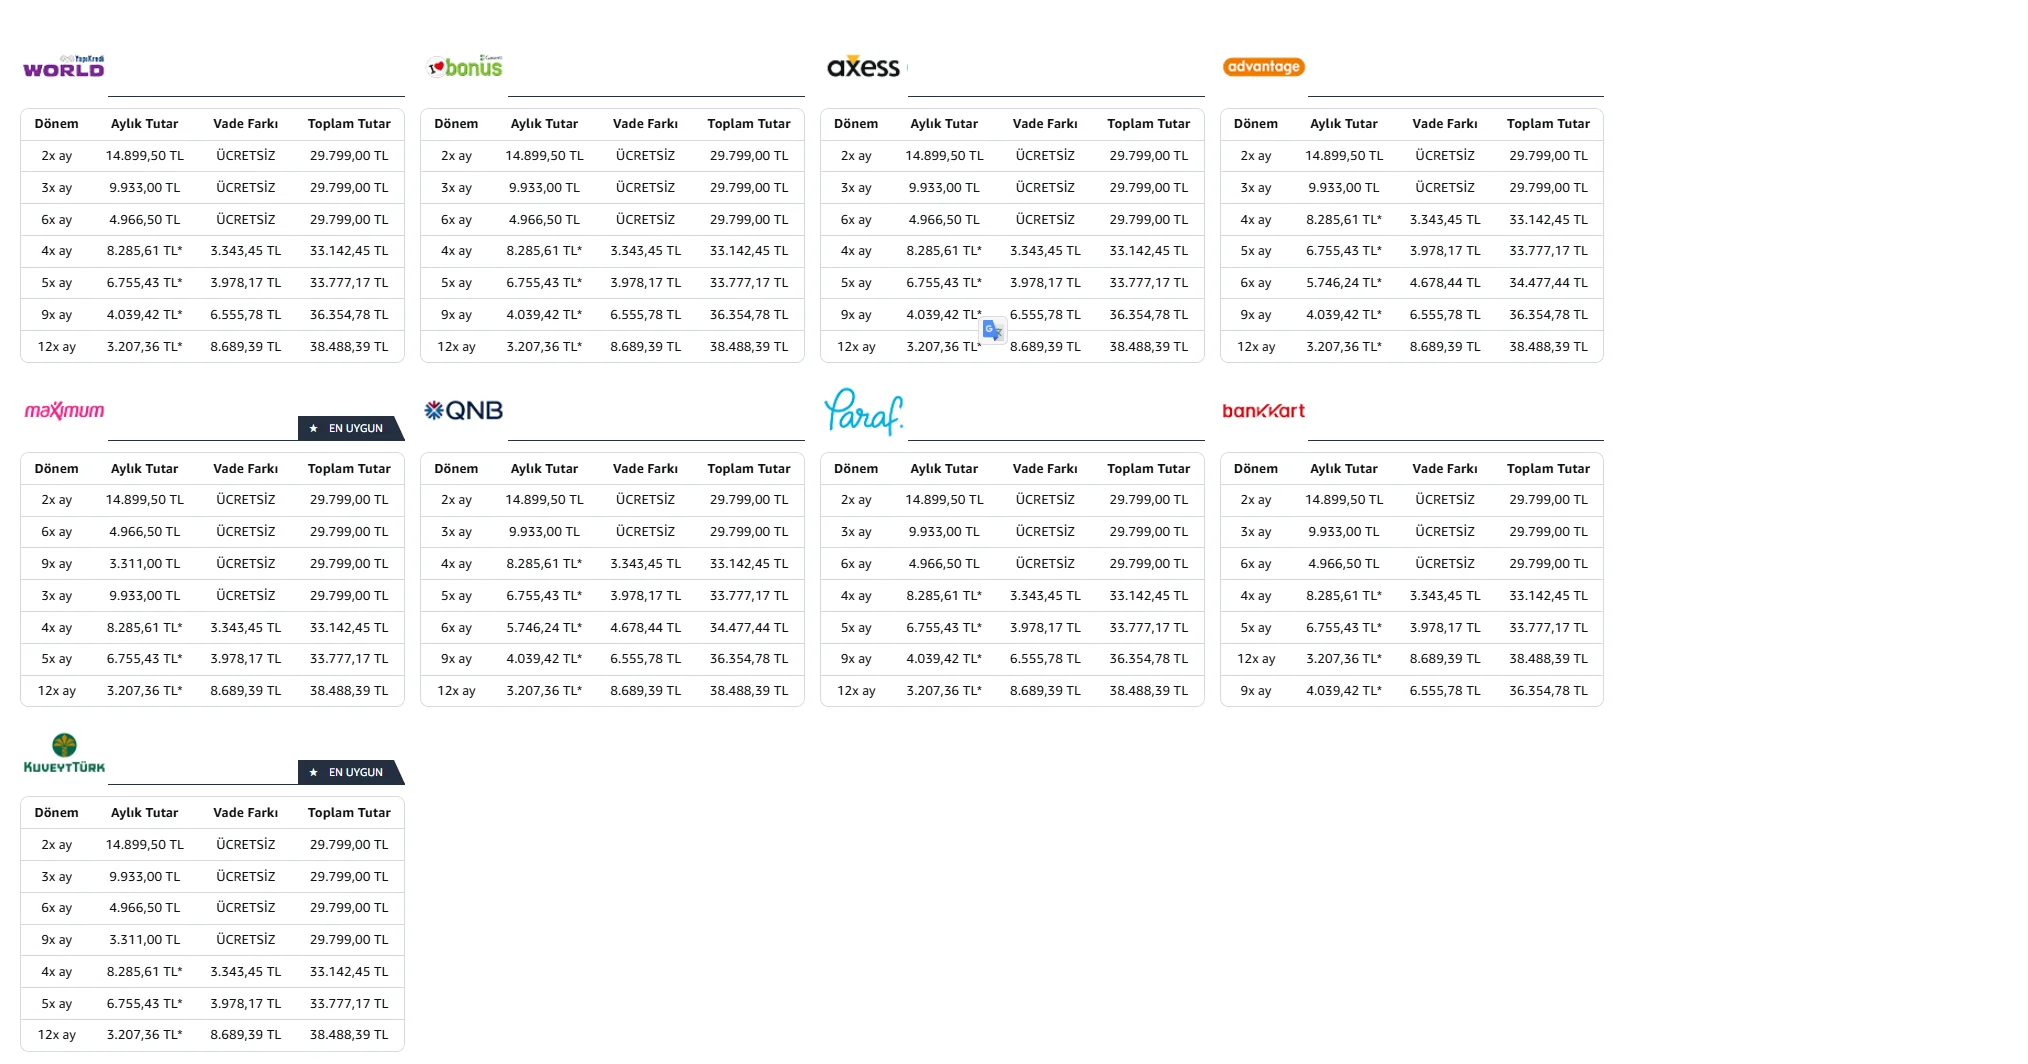Click 33.777,17 TL total in maximum table
Viewport: 2028px width, 1064px height.
tap(349, 659)
